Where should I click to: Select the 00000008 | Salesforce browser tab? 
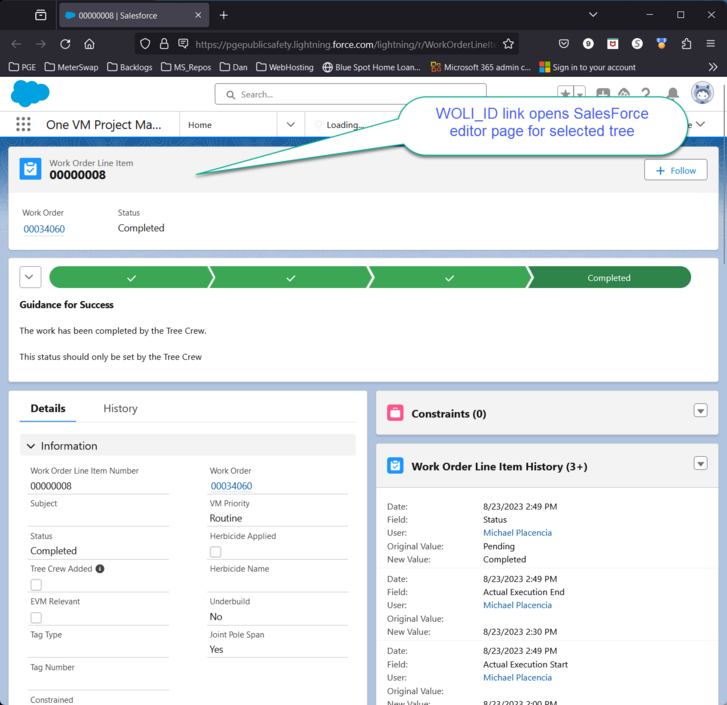click(134, 15)
